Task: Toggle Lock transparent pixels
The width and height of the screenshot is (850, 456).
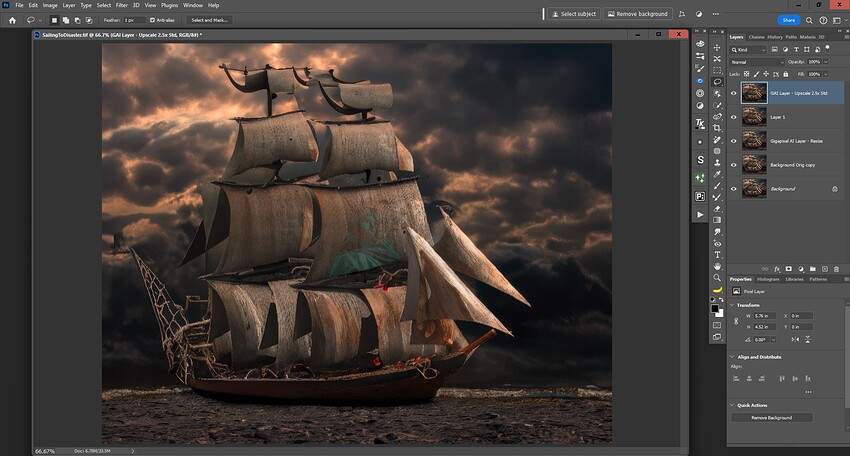Action: pyautogui.click(x=746, y=74)
